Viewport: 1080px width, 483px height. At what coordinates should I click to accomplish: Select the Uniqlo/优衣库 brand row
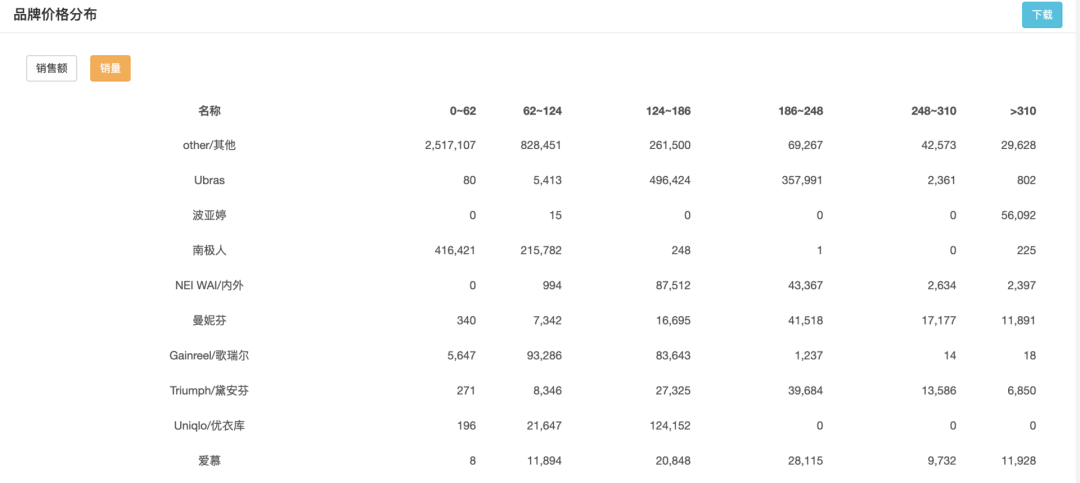[x=209, y=425]
